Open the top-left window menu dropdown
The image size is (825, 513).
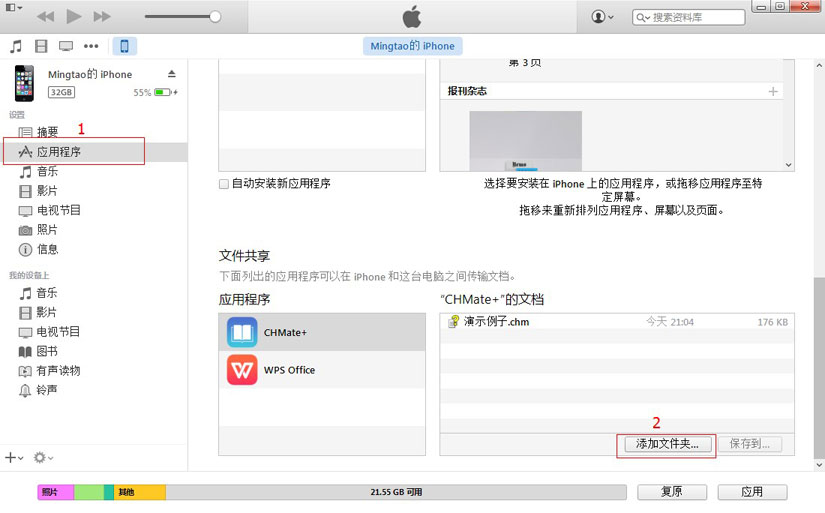(14, 7)
